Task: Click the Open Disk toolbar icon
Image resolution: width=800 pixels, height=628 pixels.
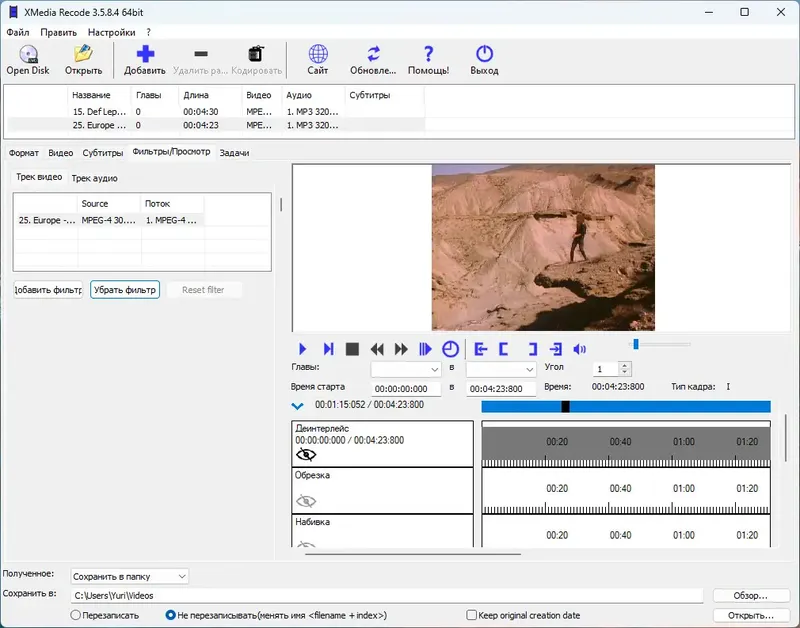Action: click(27, 55)
